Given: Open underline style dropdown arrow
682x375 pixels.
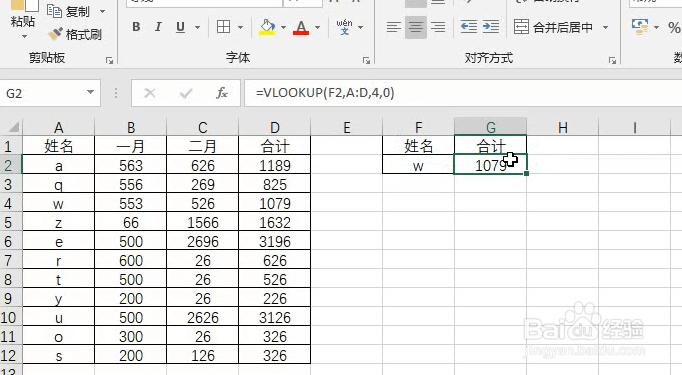Looking at the screenshot, I should [x=197, y=27].
